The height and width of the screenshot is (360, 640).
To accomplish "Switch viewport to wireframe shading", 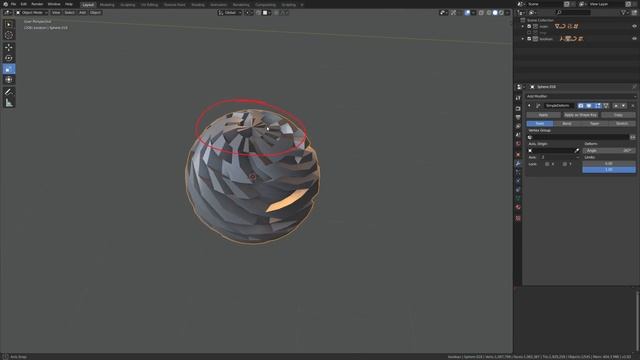I will pyautogui.click(x=489, y=13).
